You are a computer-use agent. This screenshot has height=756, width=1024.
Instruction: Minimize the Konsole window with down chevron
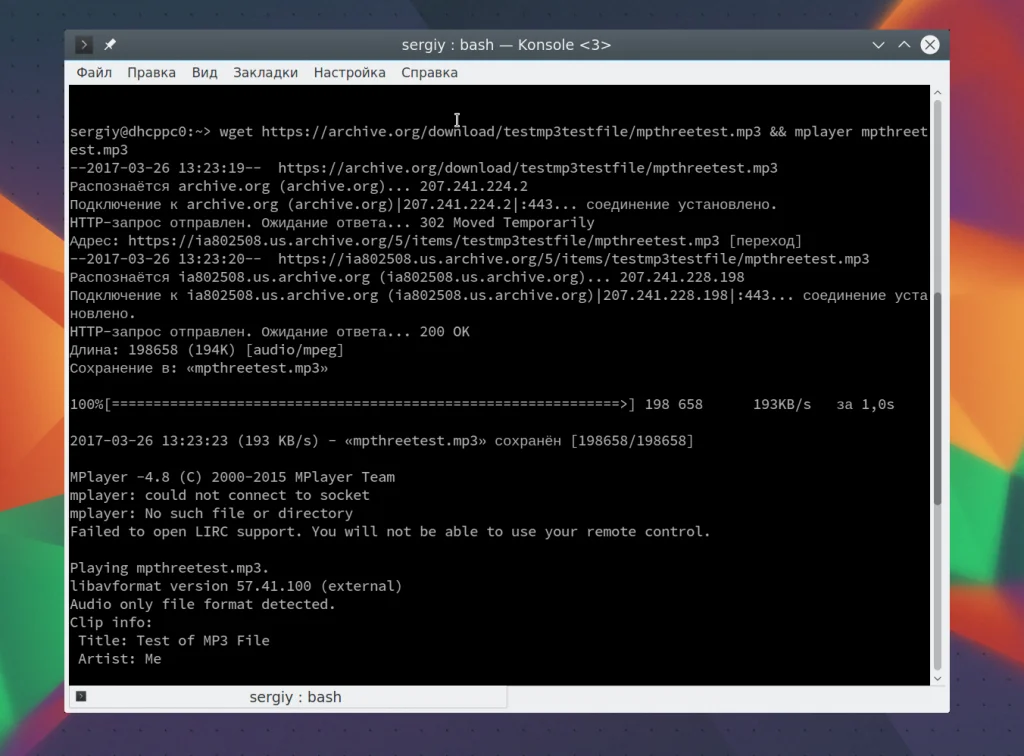click(x=878, y=45)
